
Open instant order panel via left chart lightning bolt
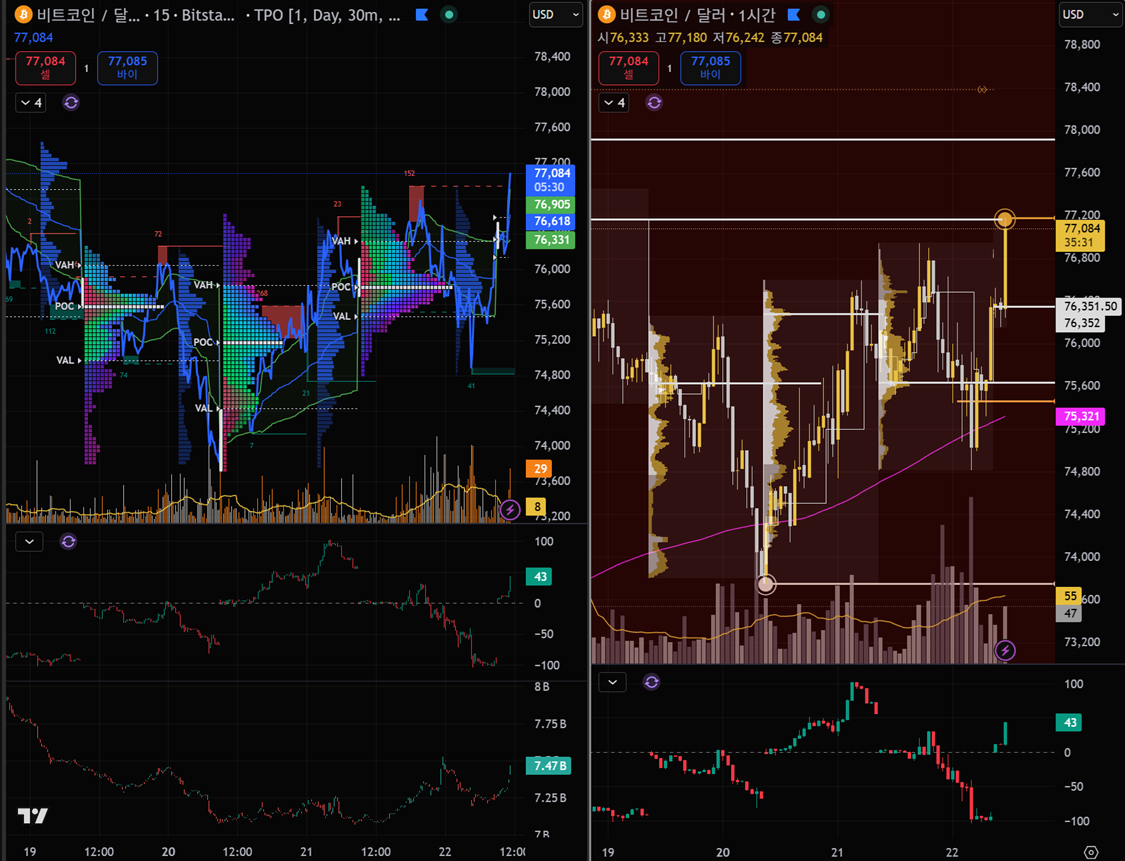(510, 509)
